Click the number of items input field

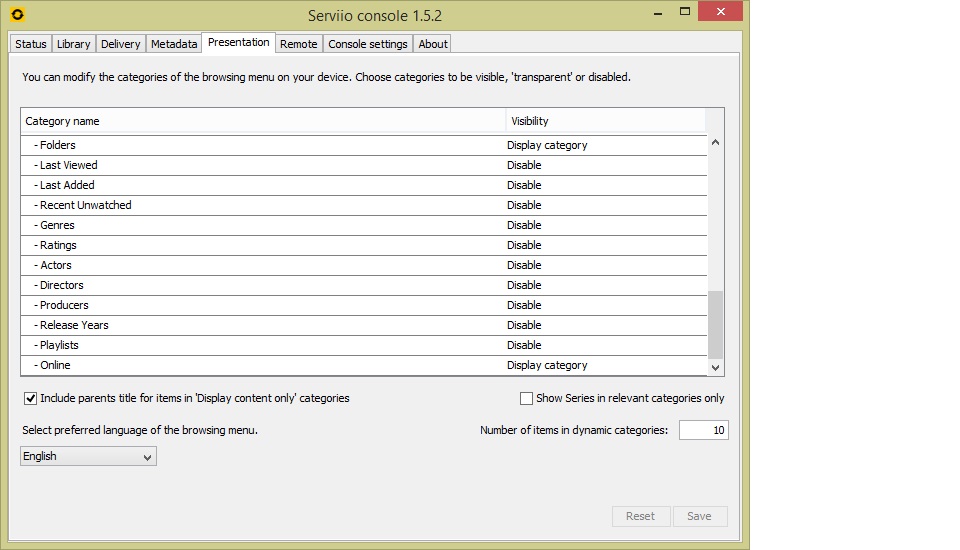click(x=703, y=430)
